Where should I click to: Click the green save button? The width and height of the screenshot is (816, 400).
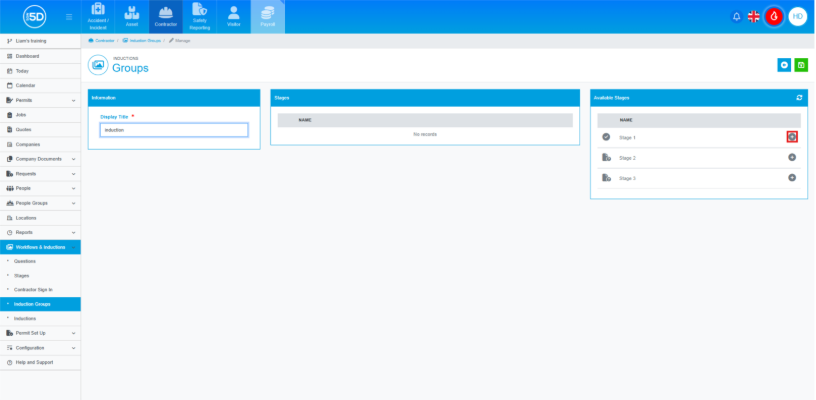point(801,65)
